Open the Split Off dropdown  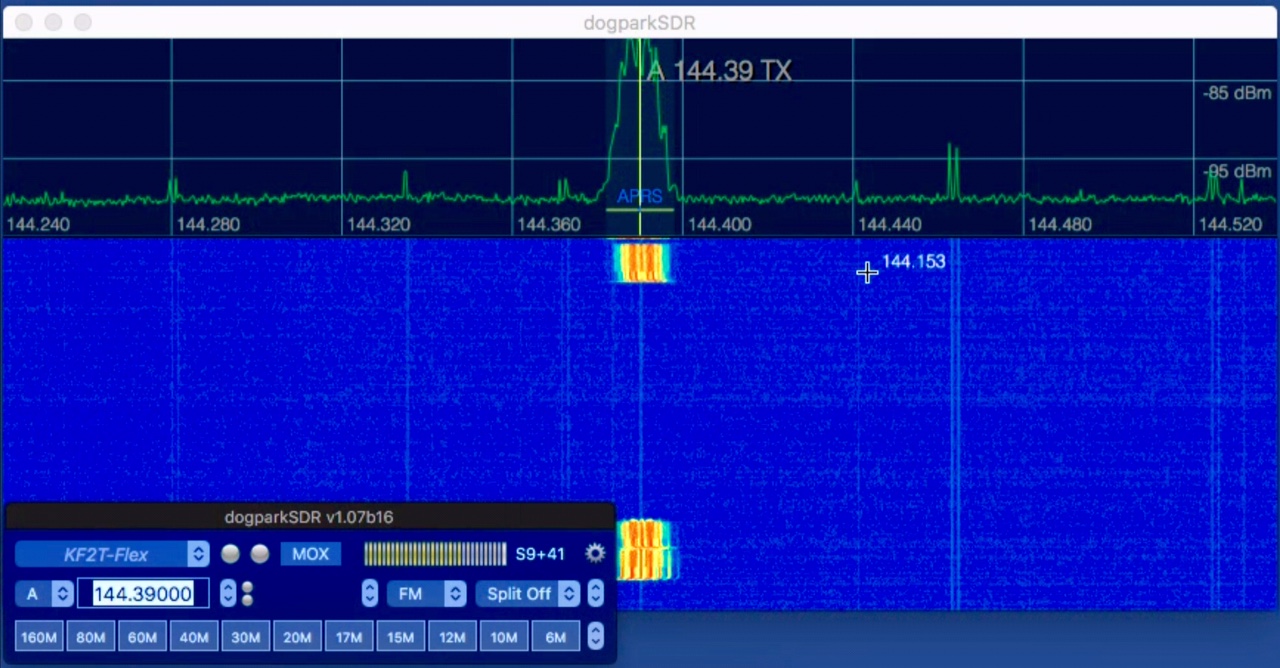(x=527, y=593)
